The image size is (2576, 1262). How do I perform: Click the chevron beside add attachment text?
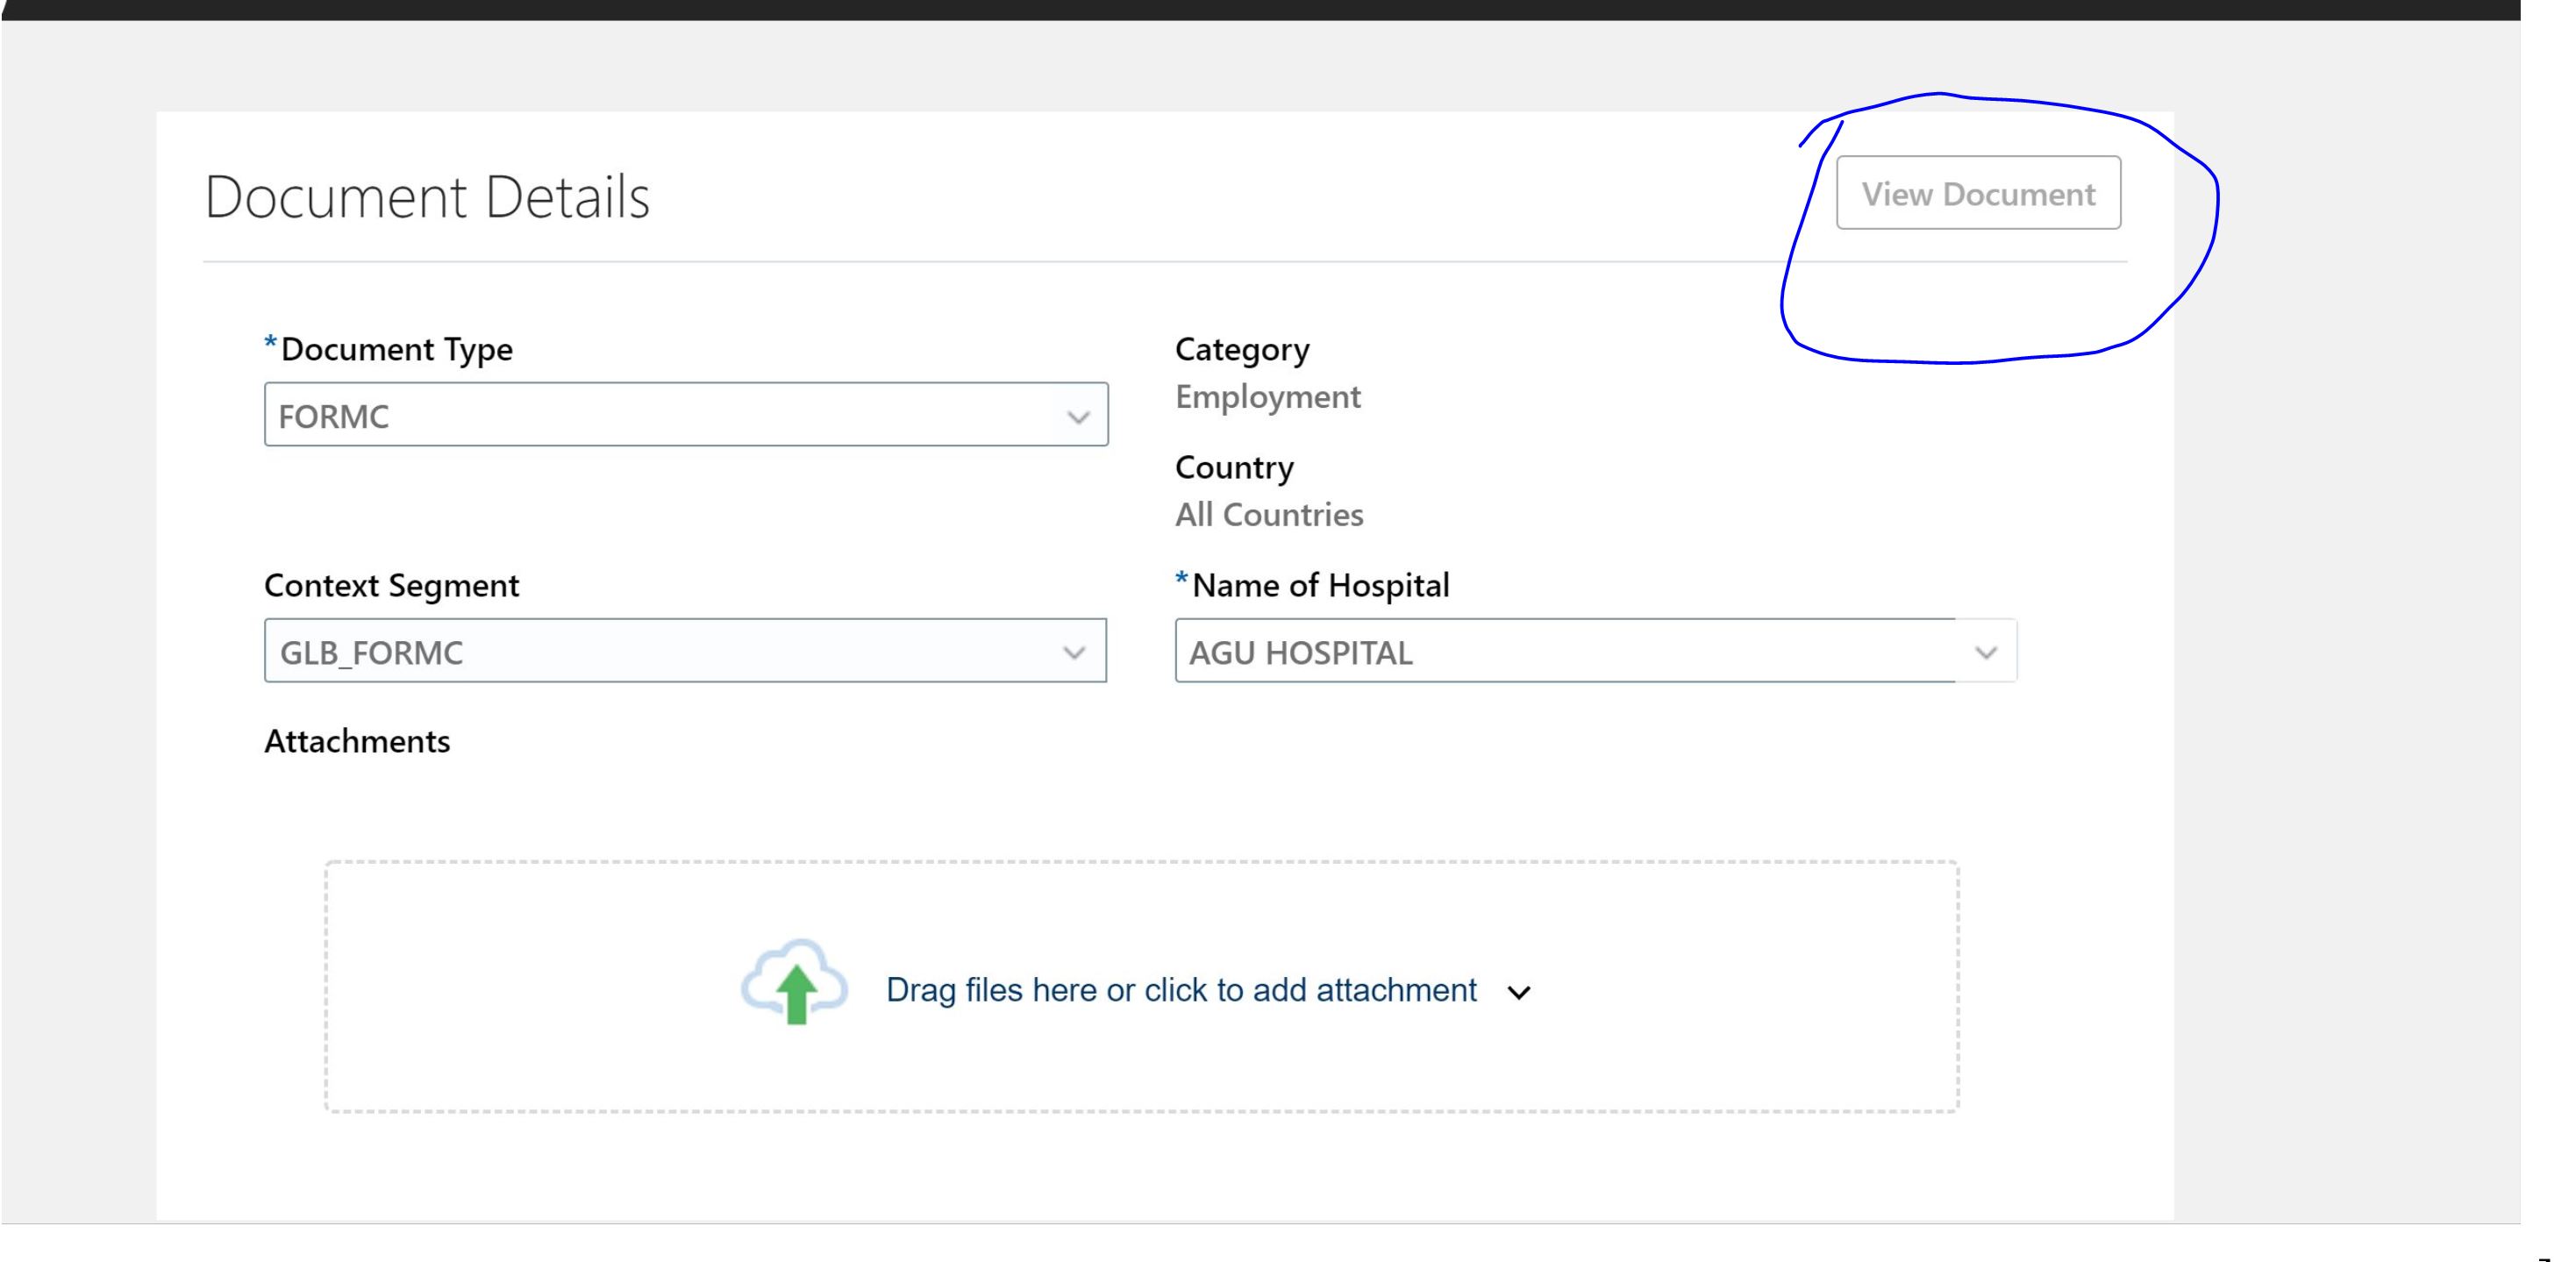click(x=1518, y=992)
